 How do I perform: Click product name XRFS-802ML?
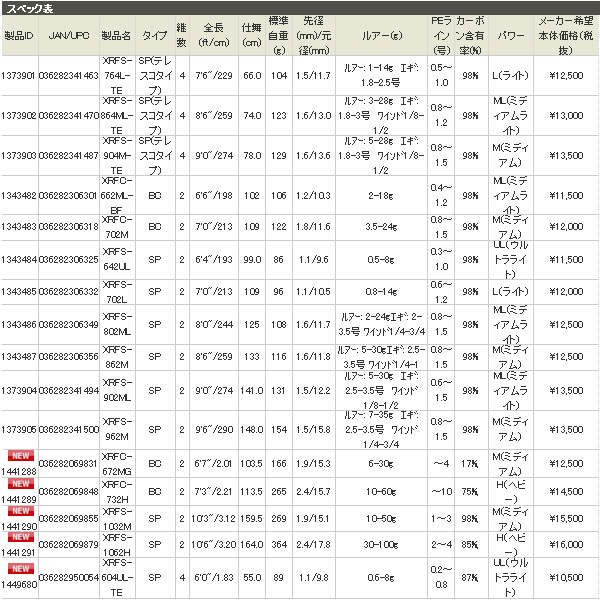tap(117, 325)
